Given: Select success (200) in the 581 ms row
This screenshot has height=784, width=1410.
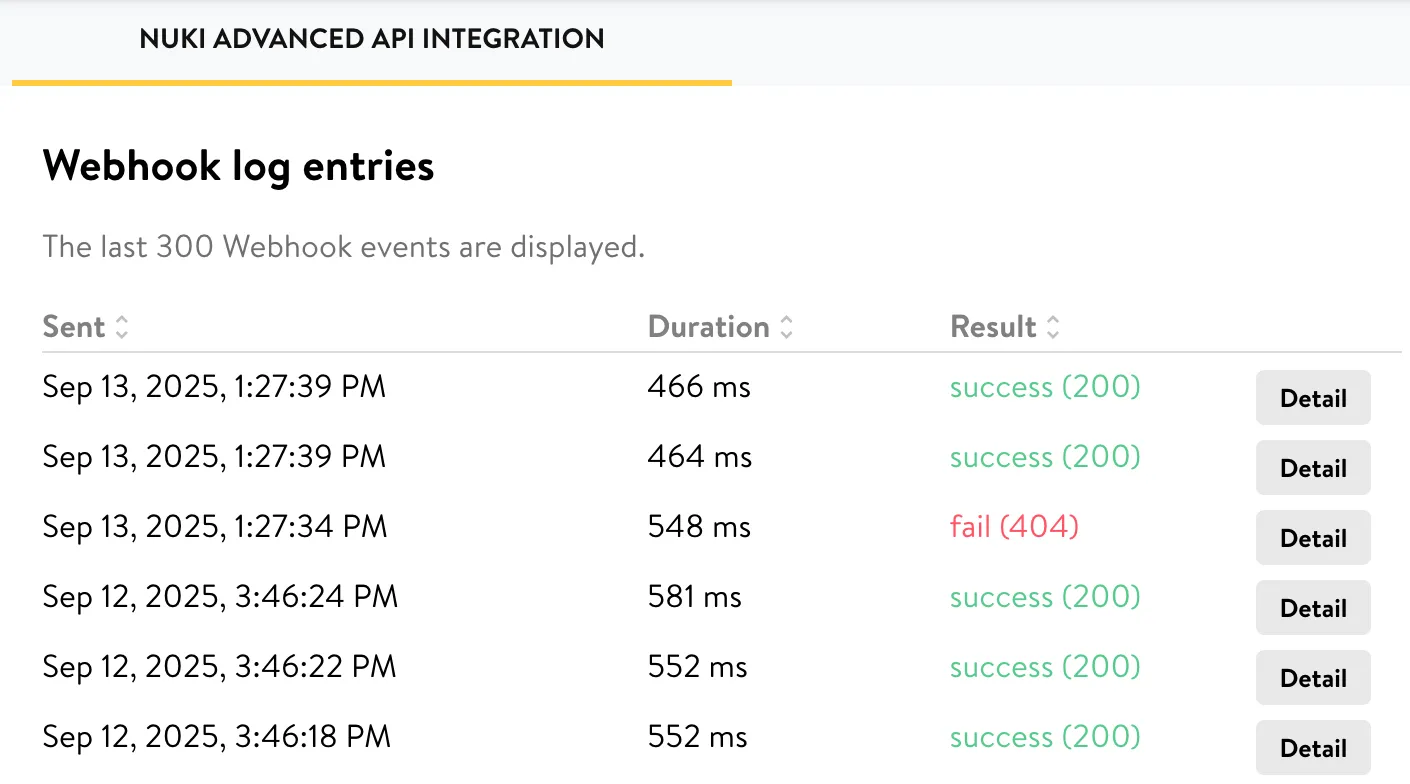Looking at the screenshot, I should pyautogui.click(x=1045, y=597).
